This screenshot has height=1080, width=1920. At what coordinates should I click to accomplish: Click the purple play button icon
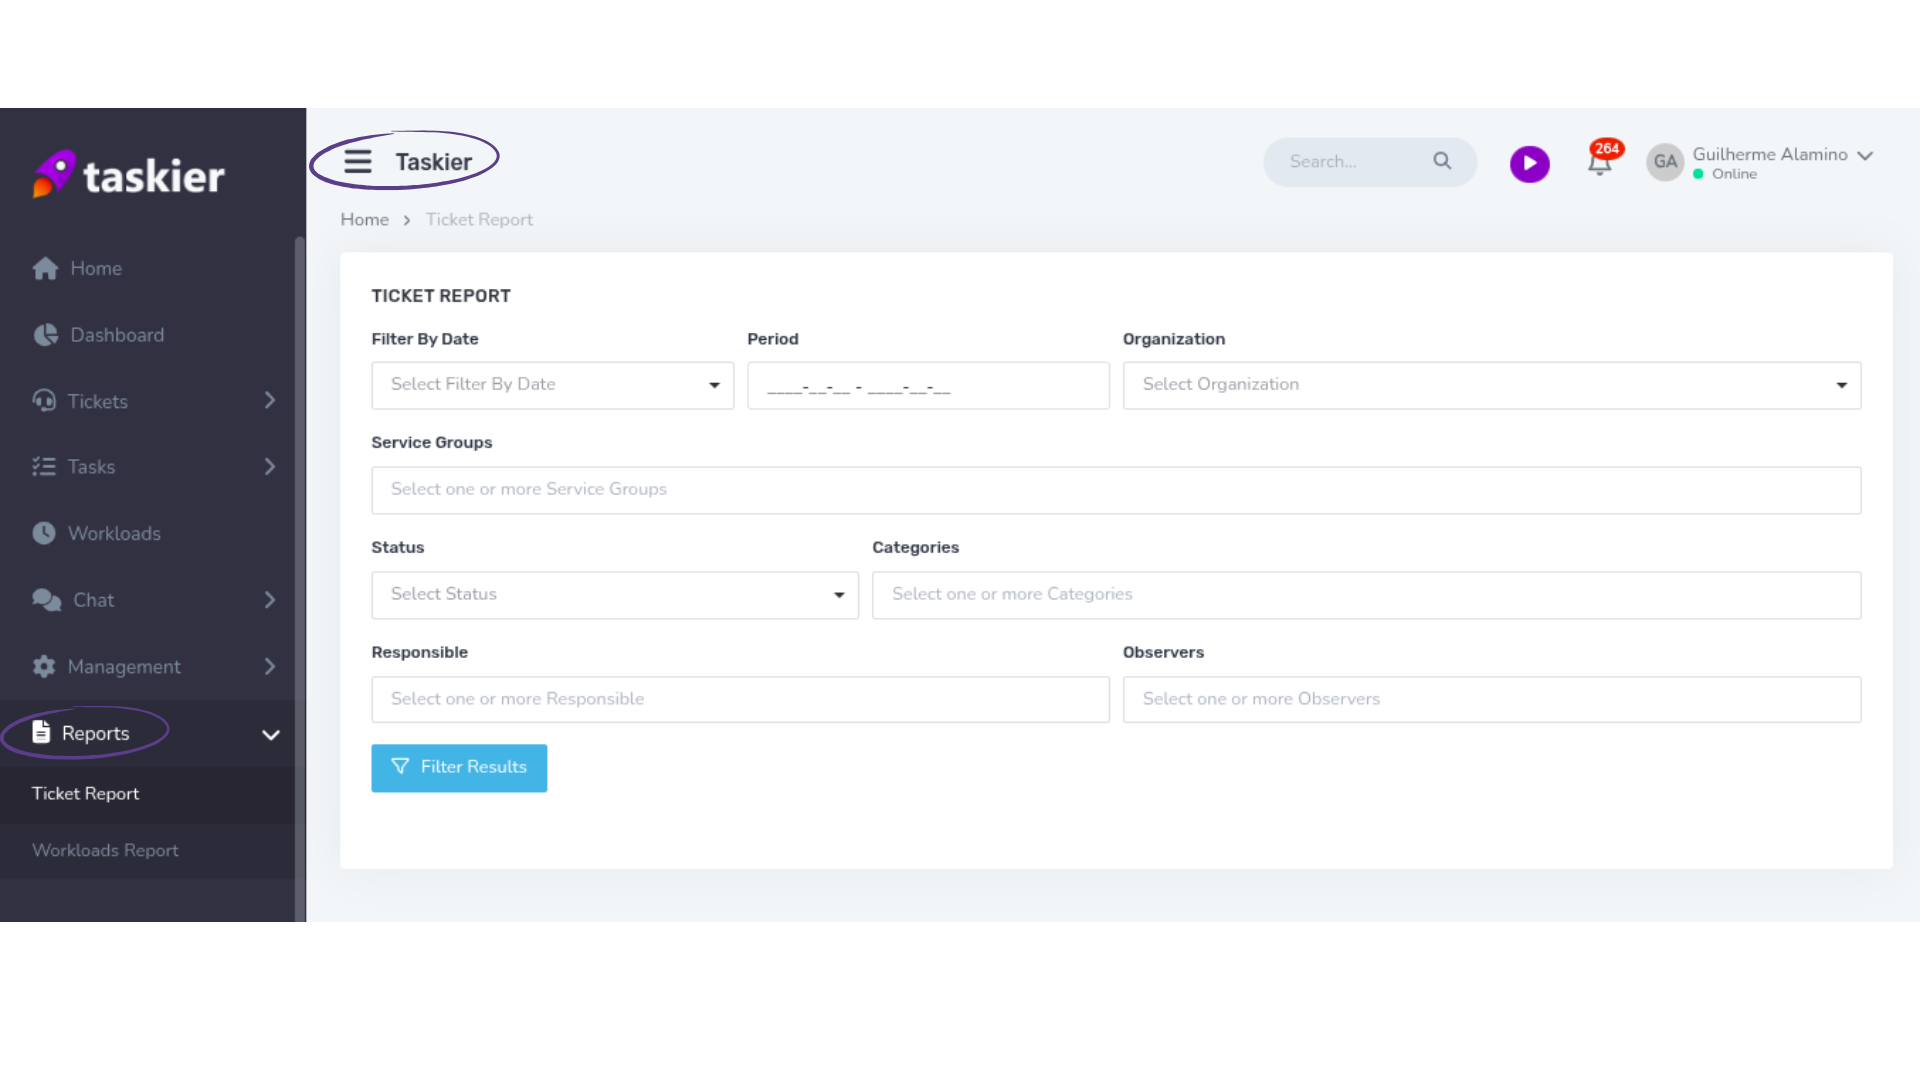point(1529,163)
